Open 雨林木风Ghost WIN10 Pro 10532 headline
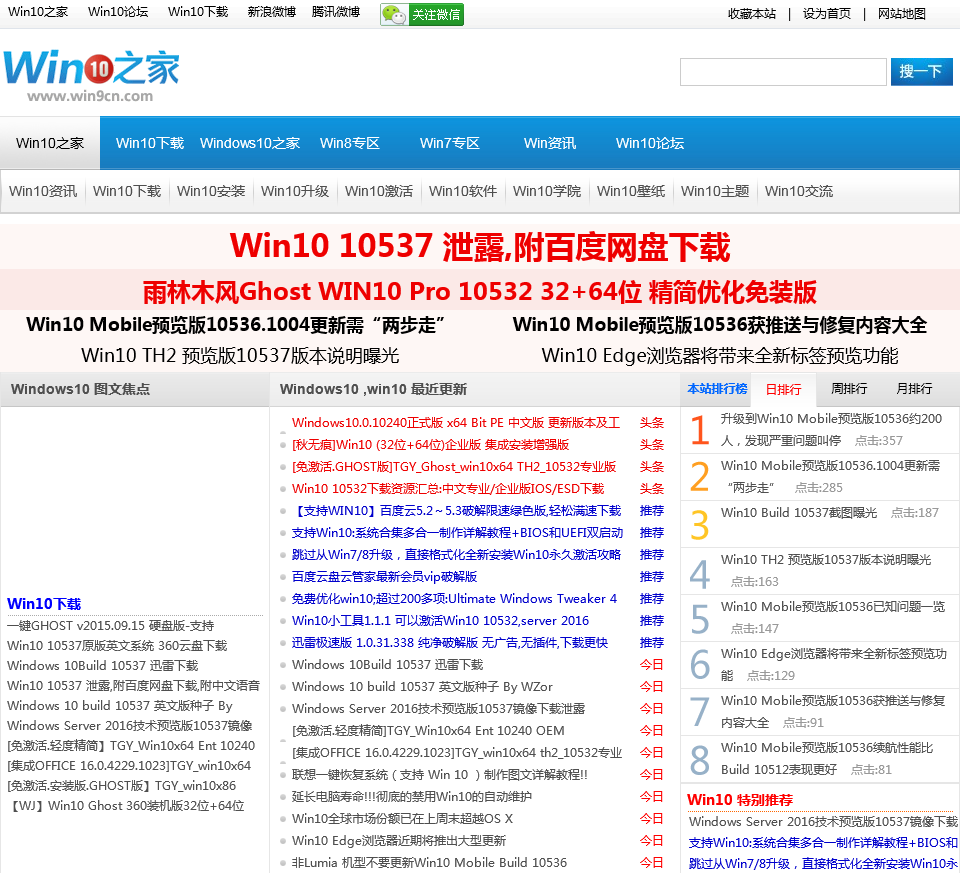The width and height of the screenshot is (960, 873). [x=480, y=292]
